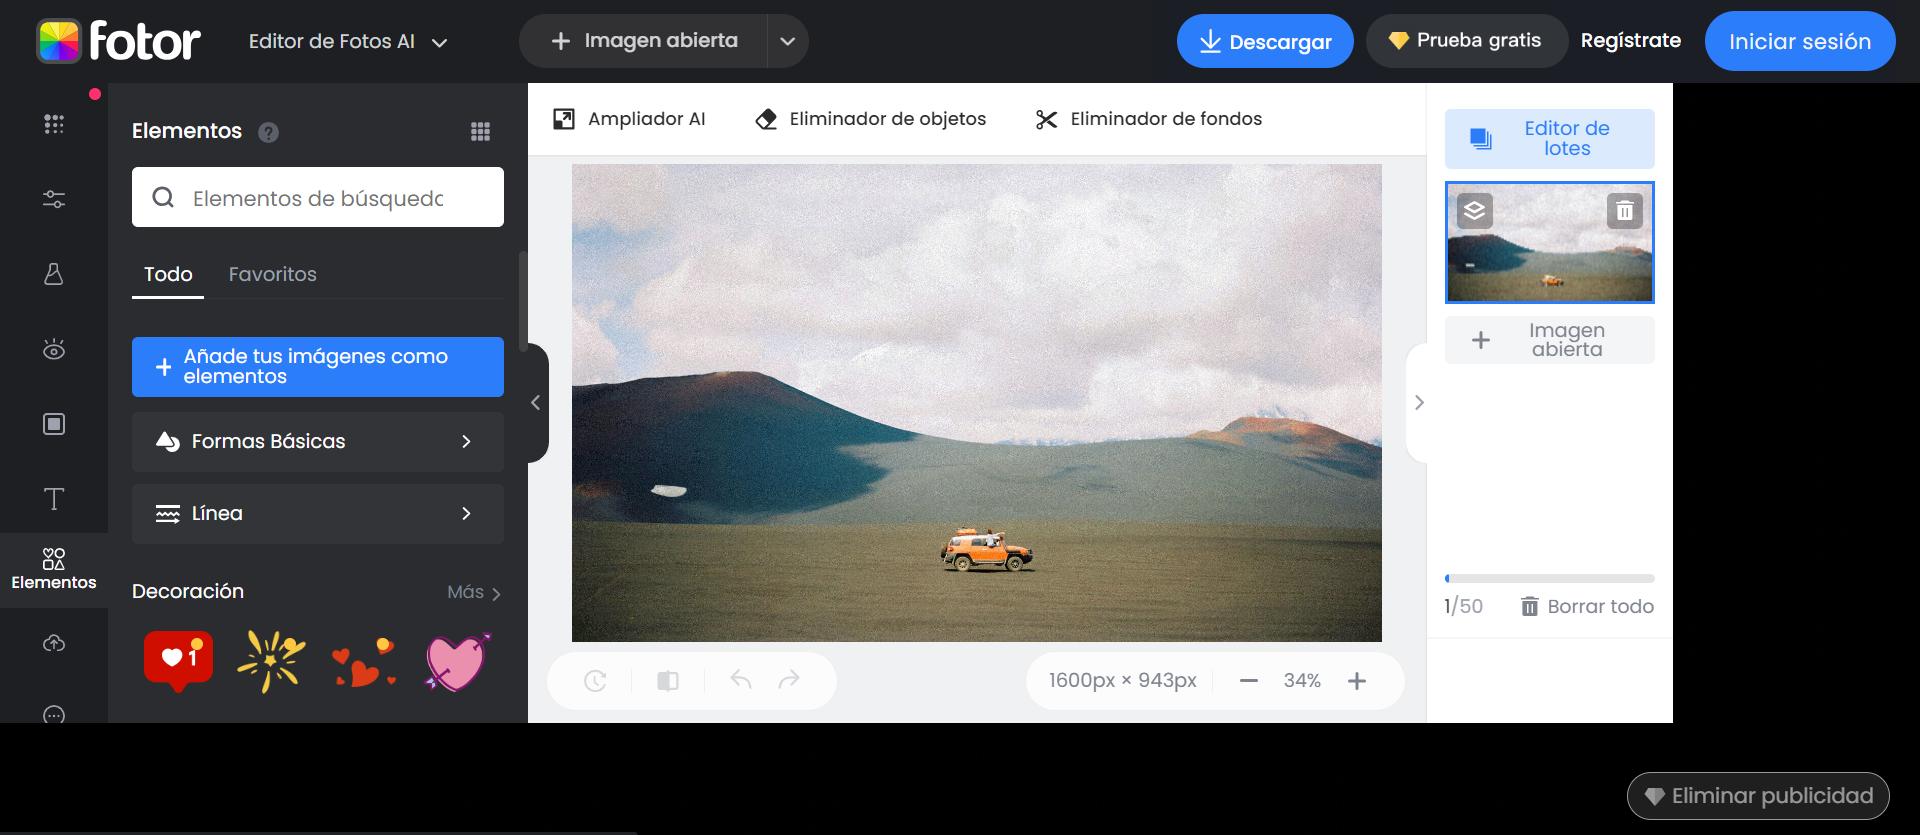Click the Prueba gratis button
The image size is (1920, 835).
(1466, 41)
